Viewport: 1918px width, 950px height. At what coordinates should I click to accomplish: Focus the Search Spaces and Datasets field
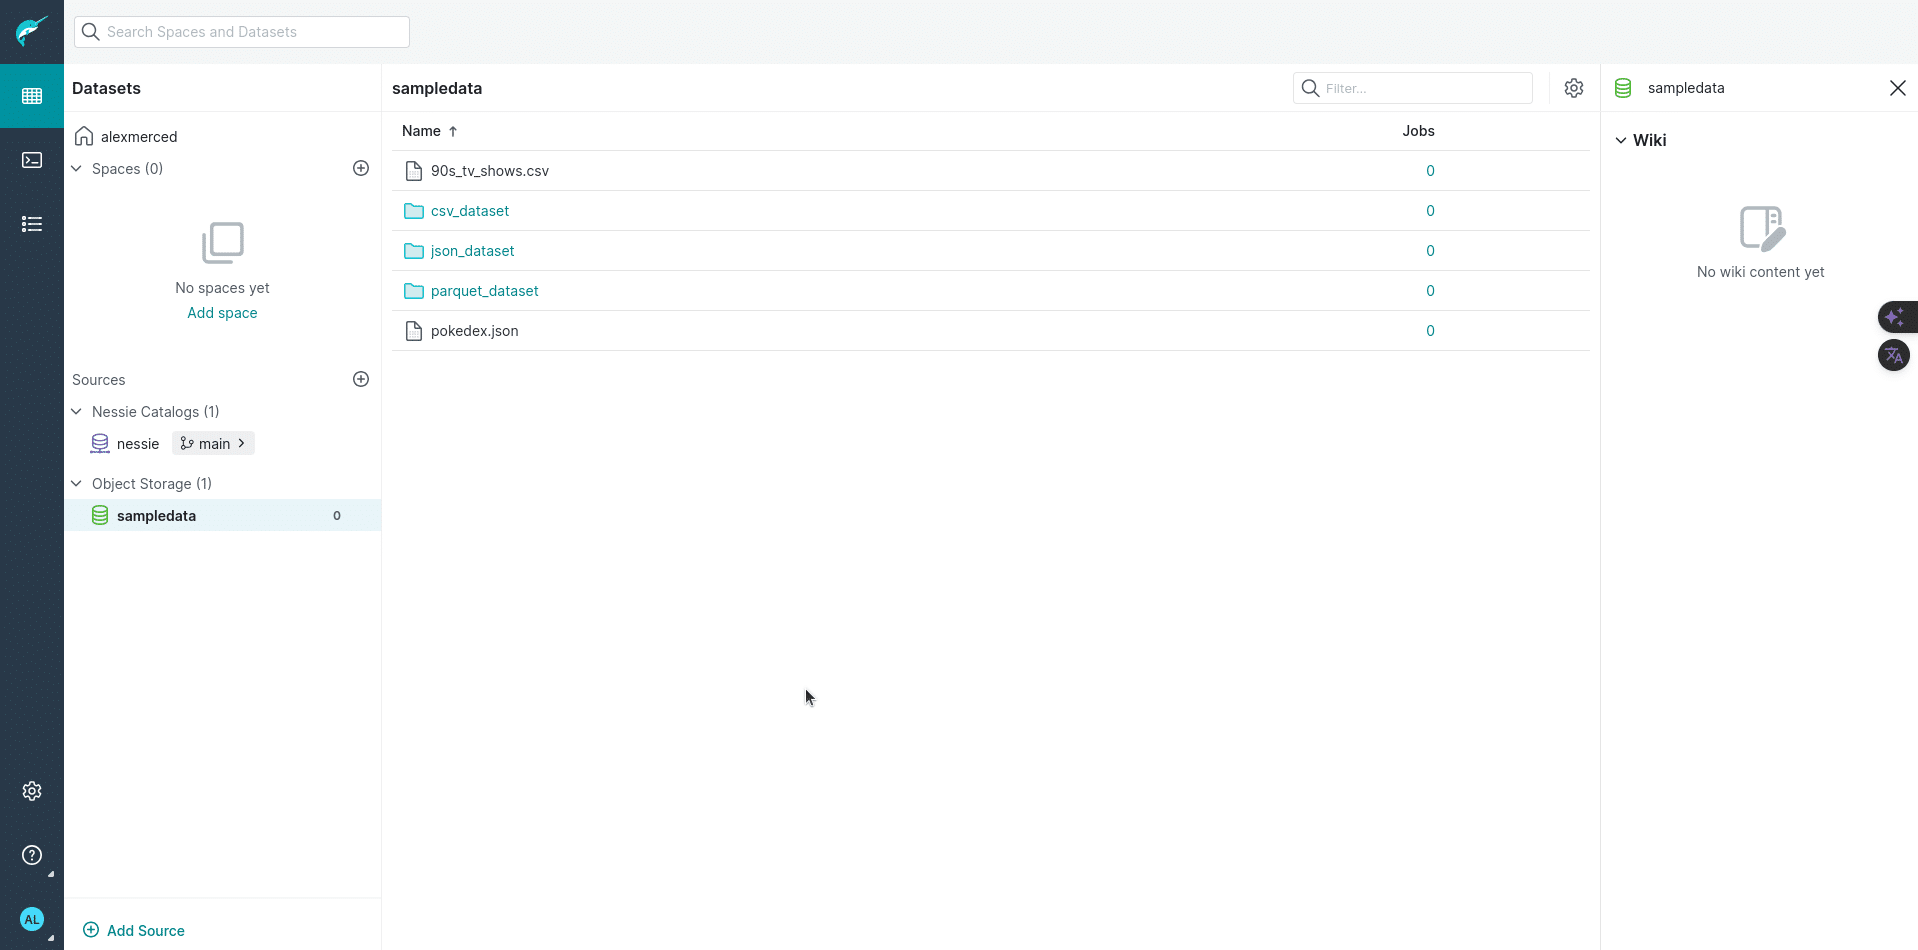coord(242,32)
